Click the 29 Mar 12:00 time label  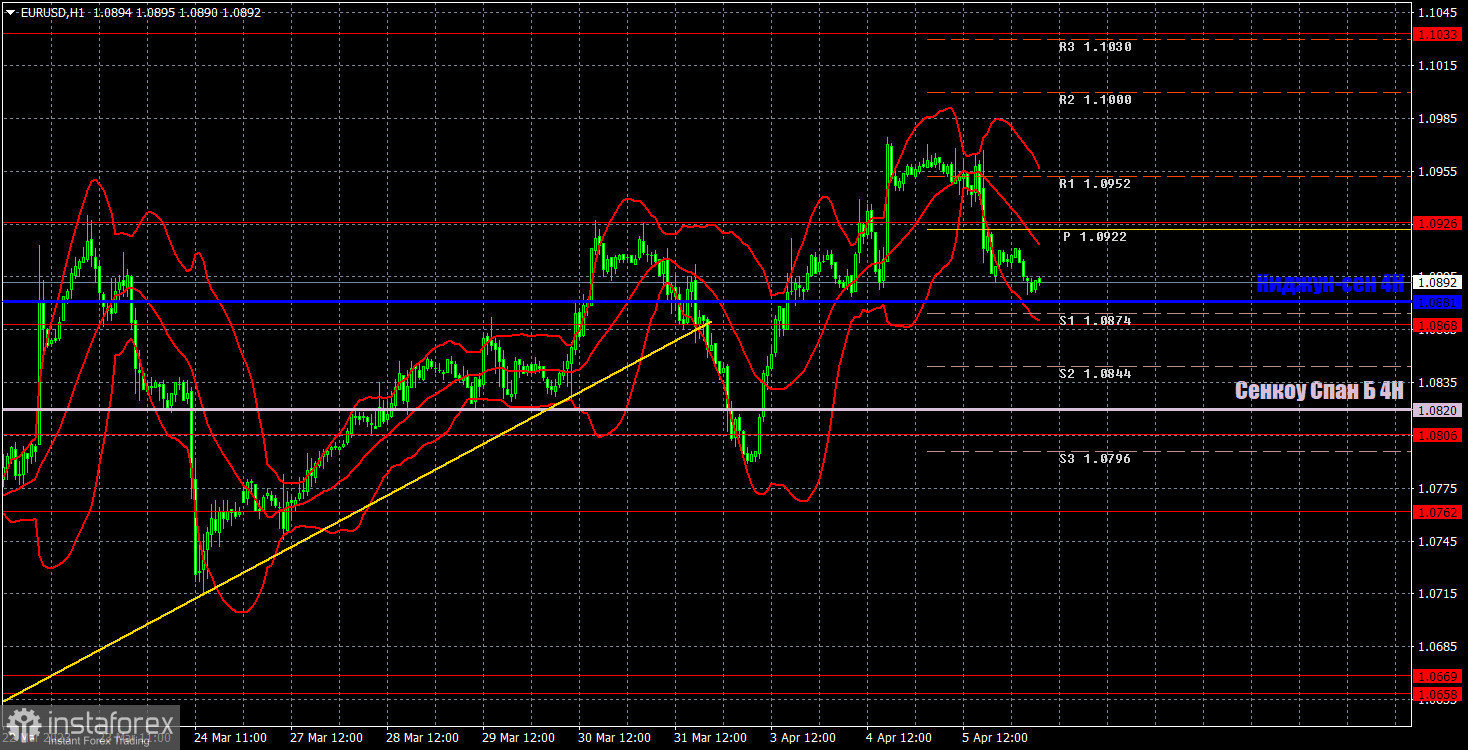(518, 738)
